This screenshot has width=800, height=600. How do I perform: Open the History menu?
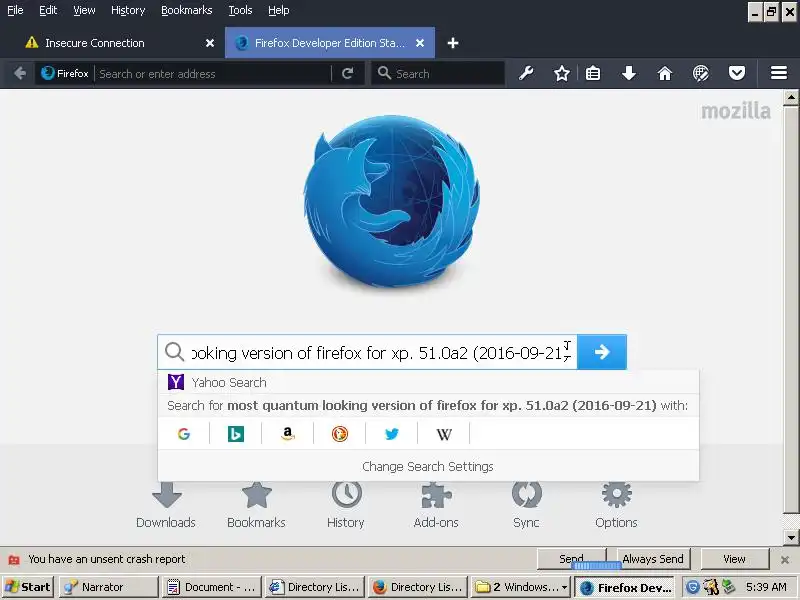click(x=128, y=10)
